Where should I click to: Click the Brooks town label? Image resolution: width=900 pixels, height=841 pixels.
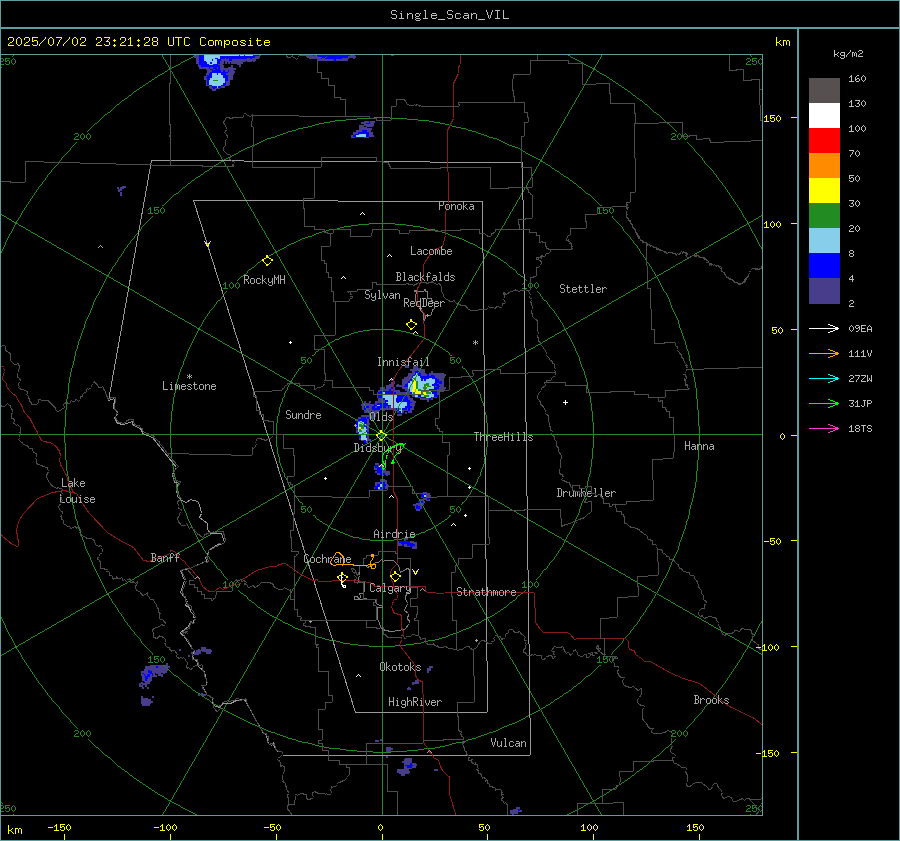711,700
